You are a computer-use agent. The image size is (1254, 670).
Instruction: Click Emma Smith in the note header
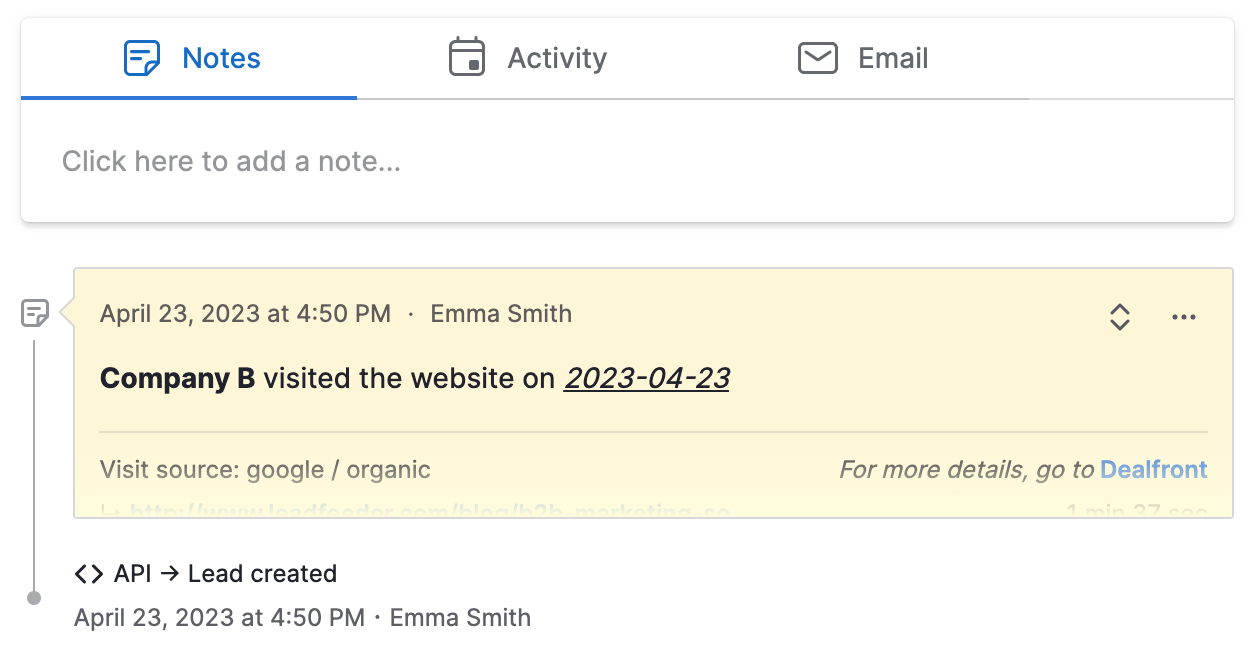pyautogui.click(x=501, y=314)
